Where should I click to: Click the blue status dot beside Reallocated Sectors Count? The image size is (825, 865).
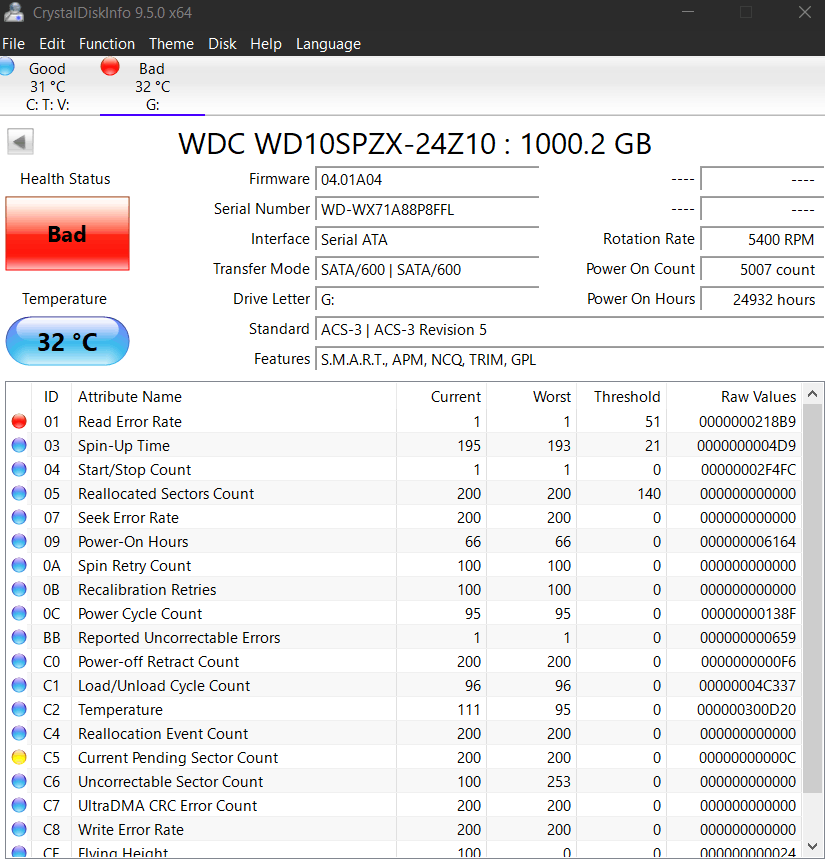(x=19, y=493)
